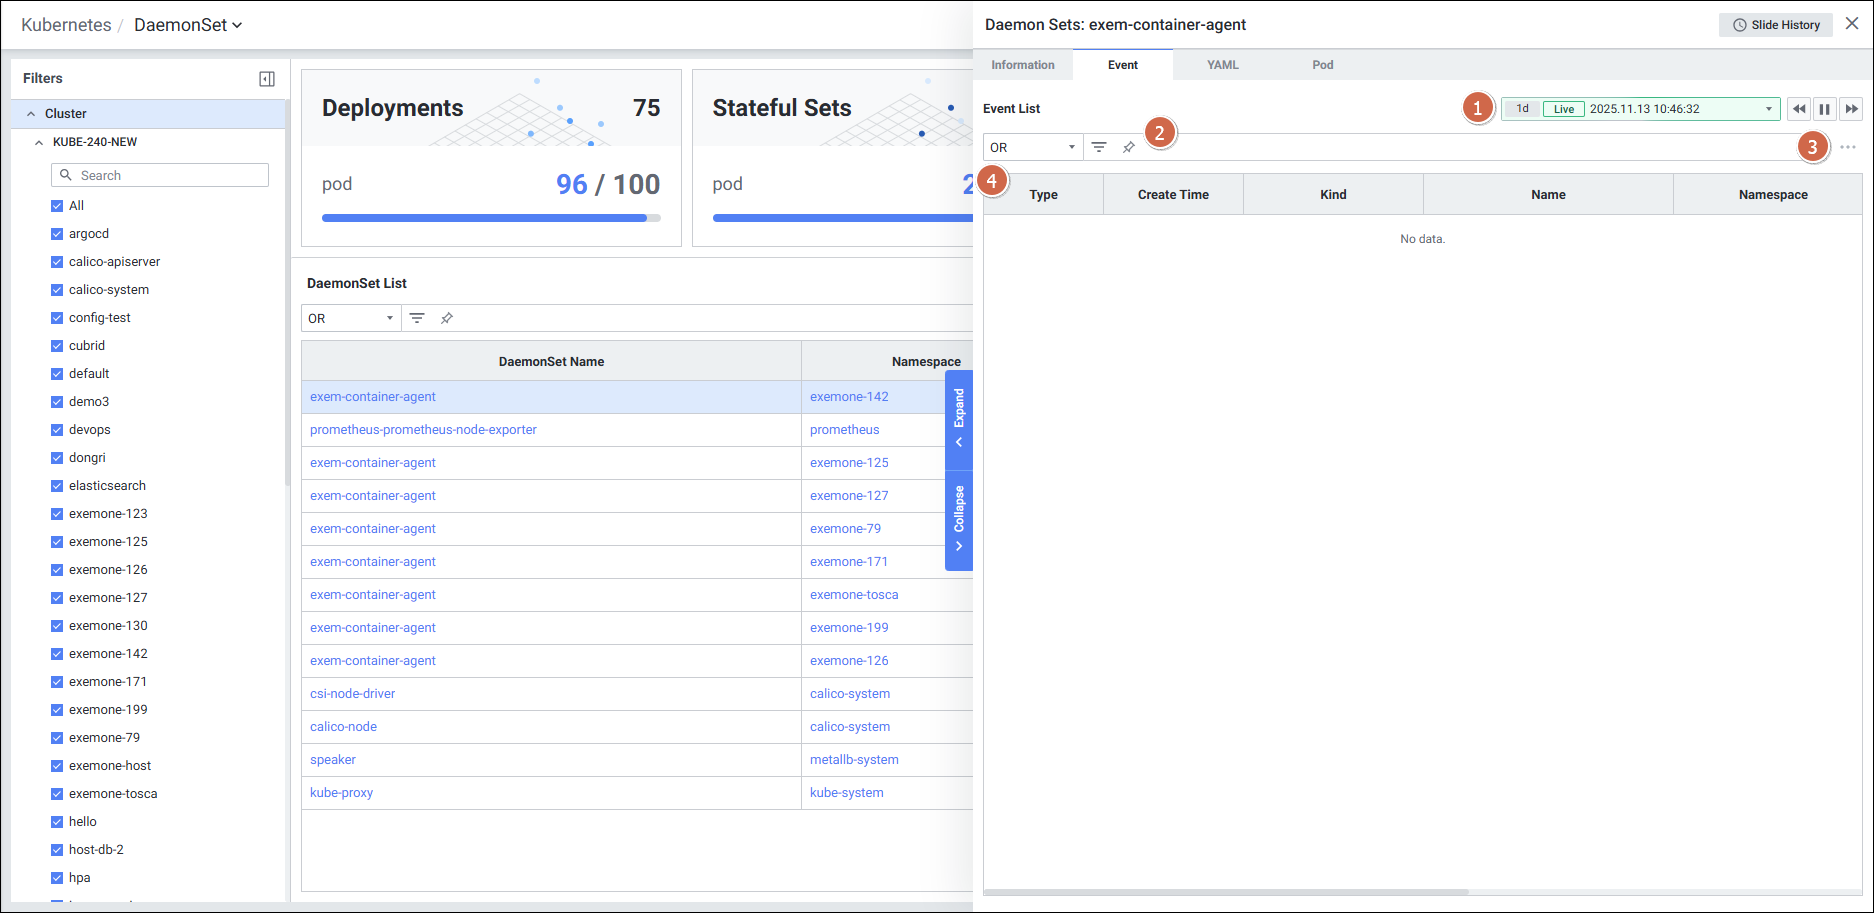Click the filter icon in Event List
This screenshot has width=1874, height=913.
[x=1099, y=147]
